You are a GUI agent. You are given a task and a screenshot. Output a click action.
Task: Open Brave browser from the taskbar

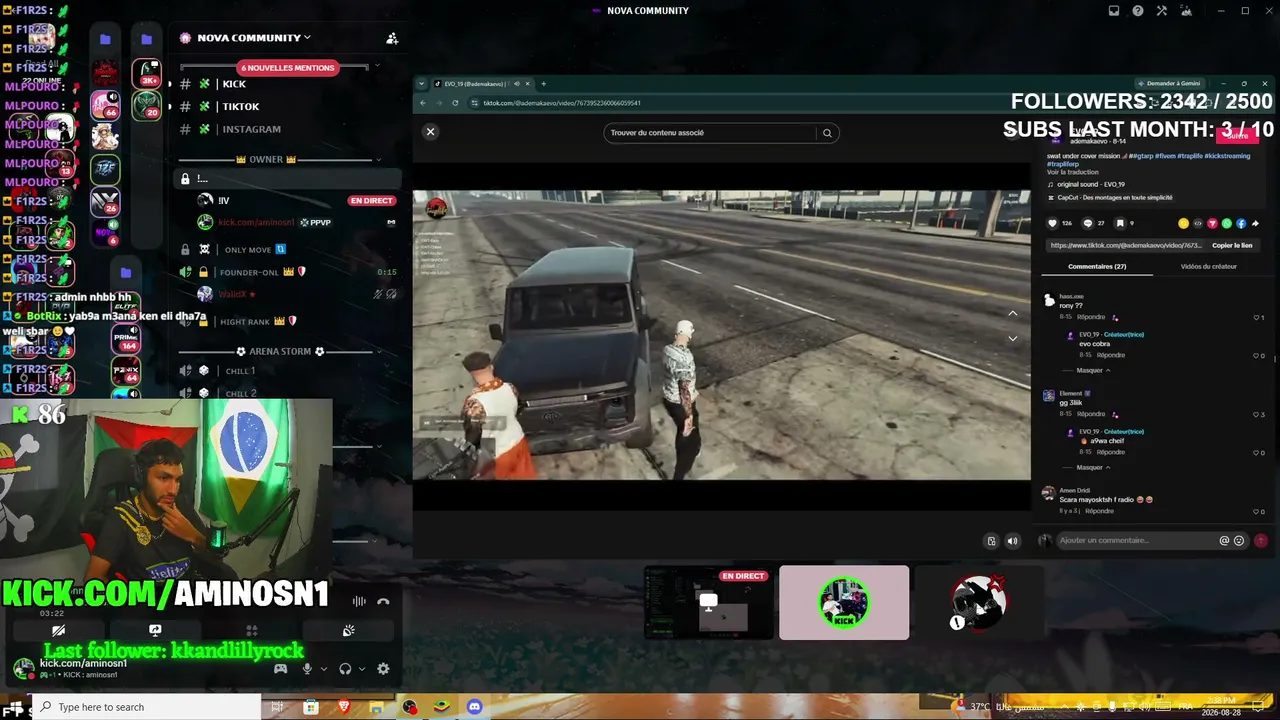344,707
